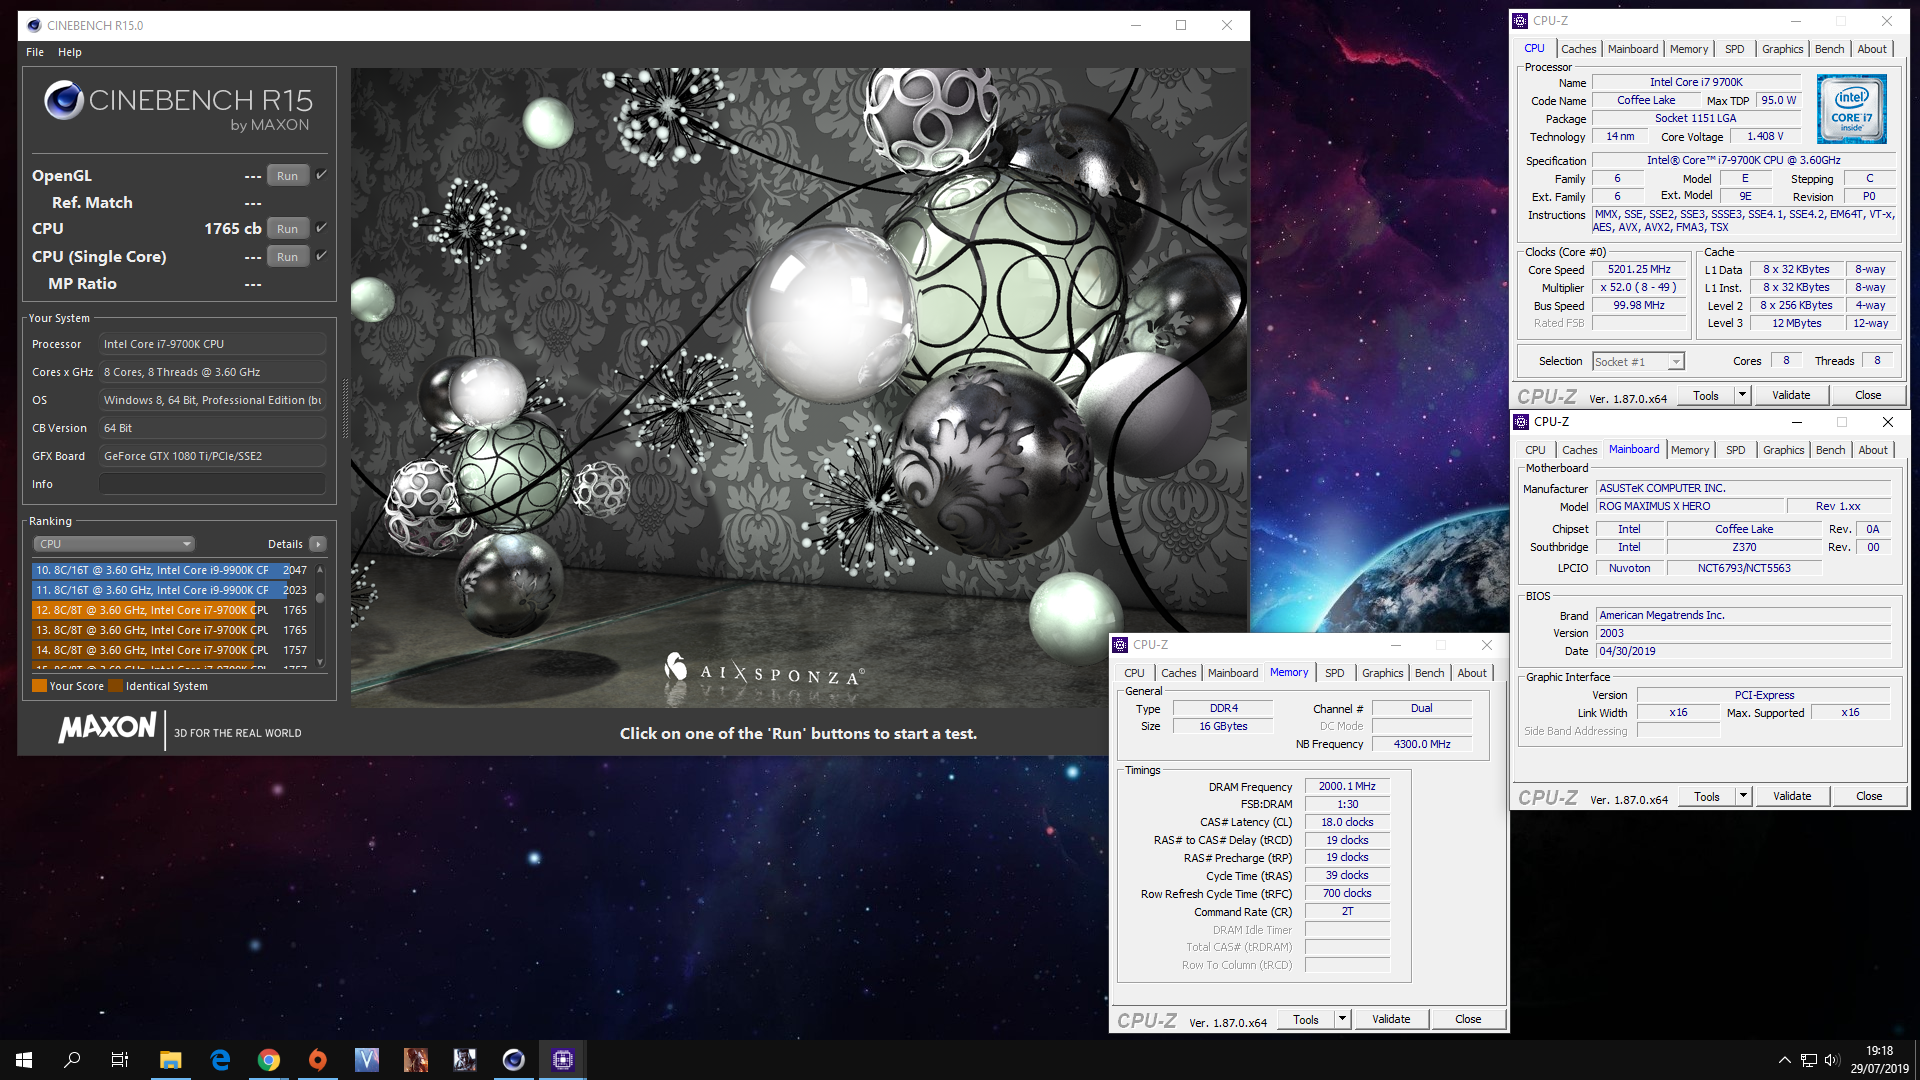1920x1080 pixels.
Task: Open Task View on taskbar
Action: click(120, 1060)
